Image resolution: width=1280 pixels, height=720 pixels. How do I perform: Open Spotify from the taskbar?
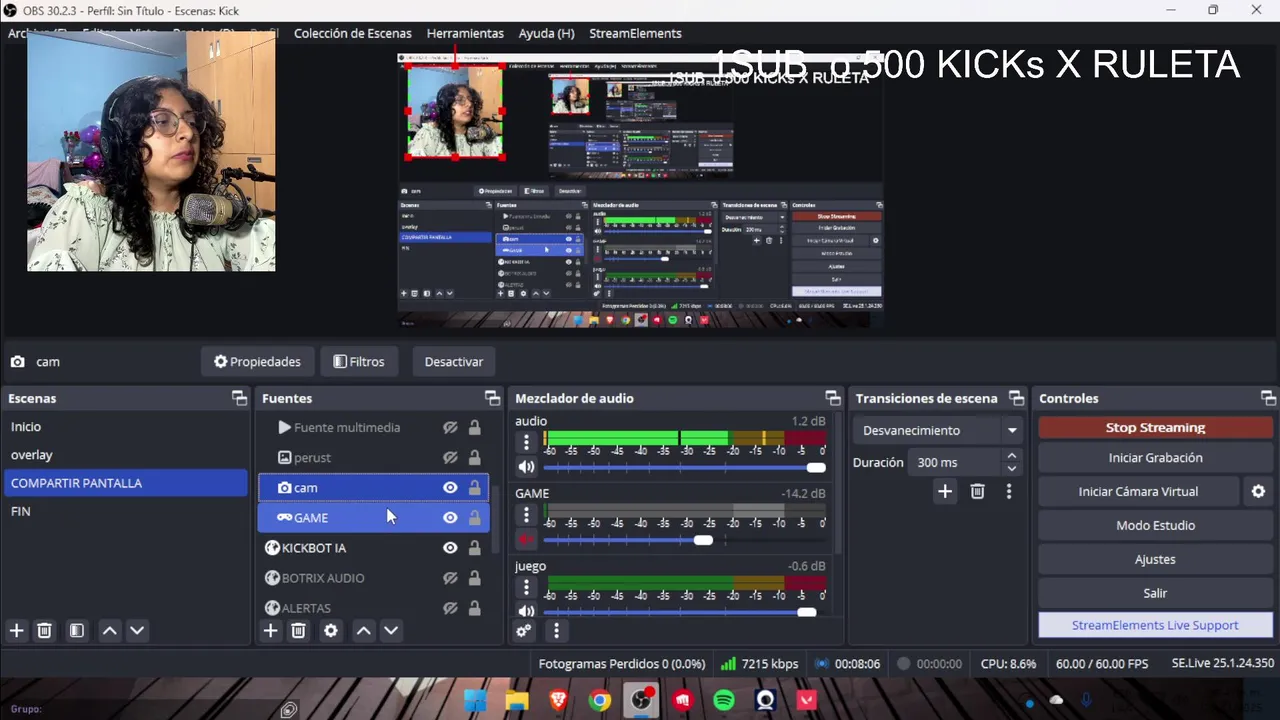click(x=724, y=700)
